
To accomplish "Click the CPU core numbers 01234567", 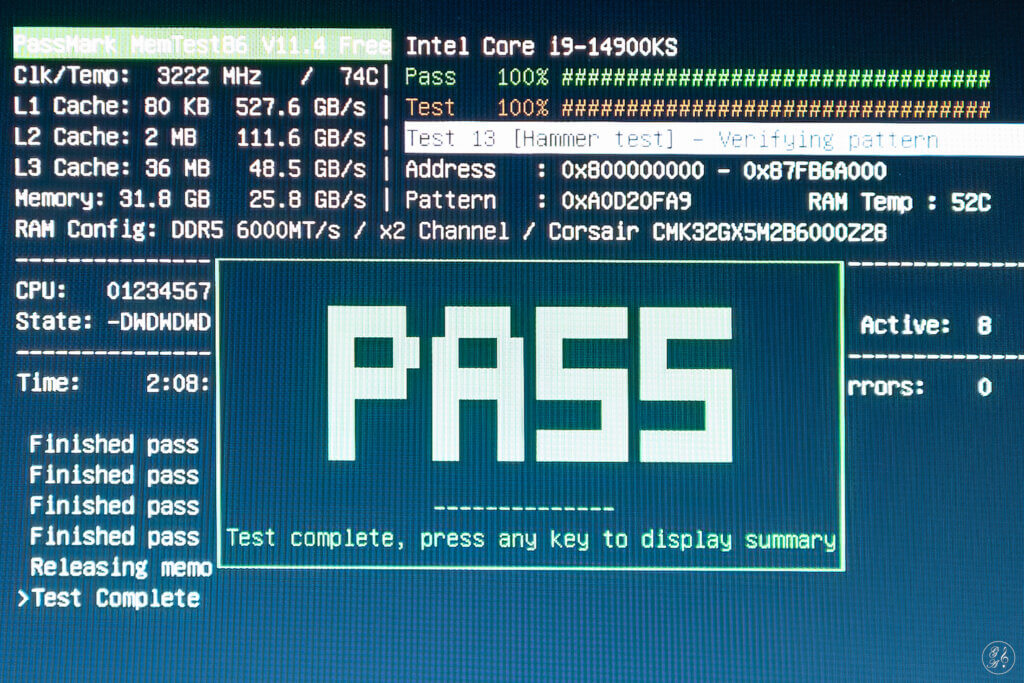I will coord(159,291).
